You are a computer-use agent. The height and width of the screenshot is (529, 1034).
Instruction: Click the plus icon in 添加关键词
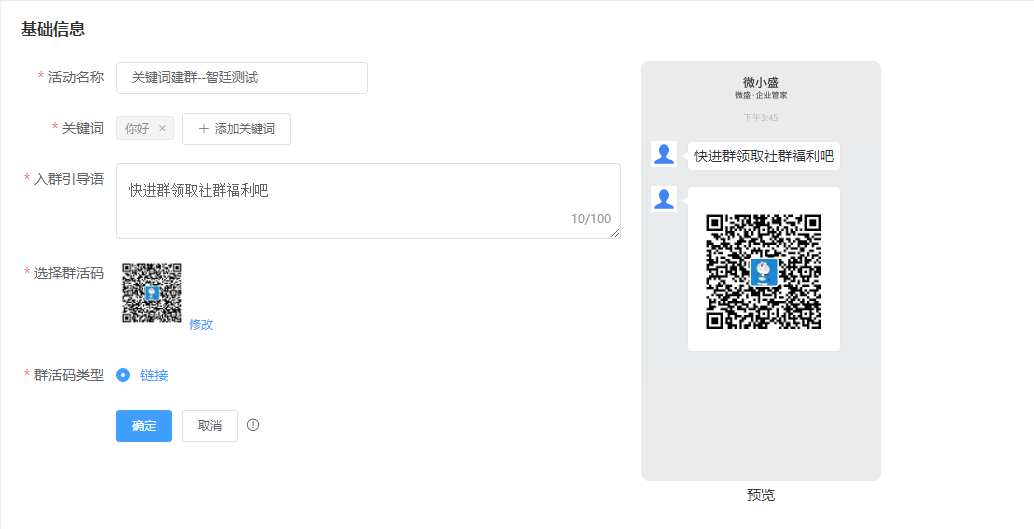[x=204, y=129]
